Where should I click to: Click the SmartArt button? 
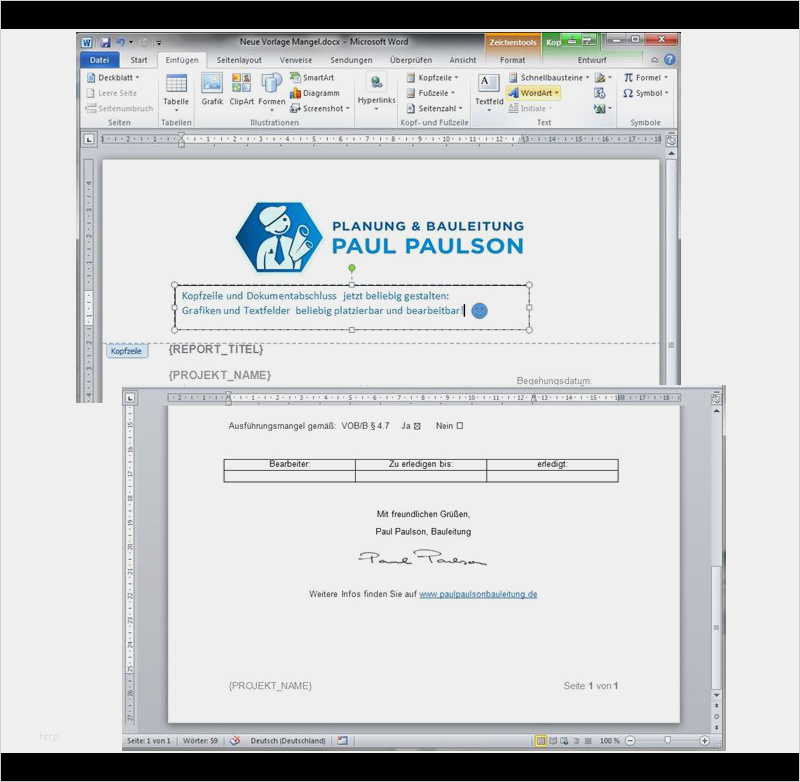pos(312,78)
